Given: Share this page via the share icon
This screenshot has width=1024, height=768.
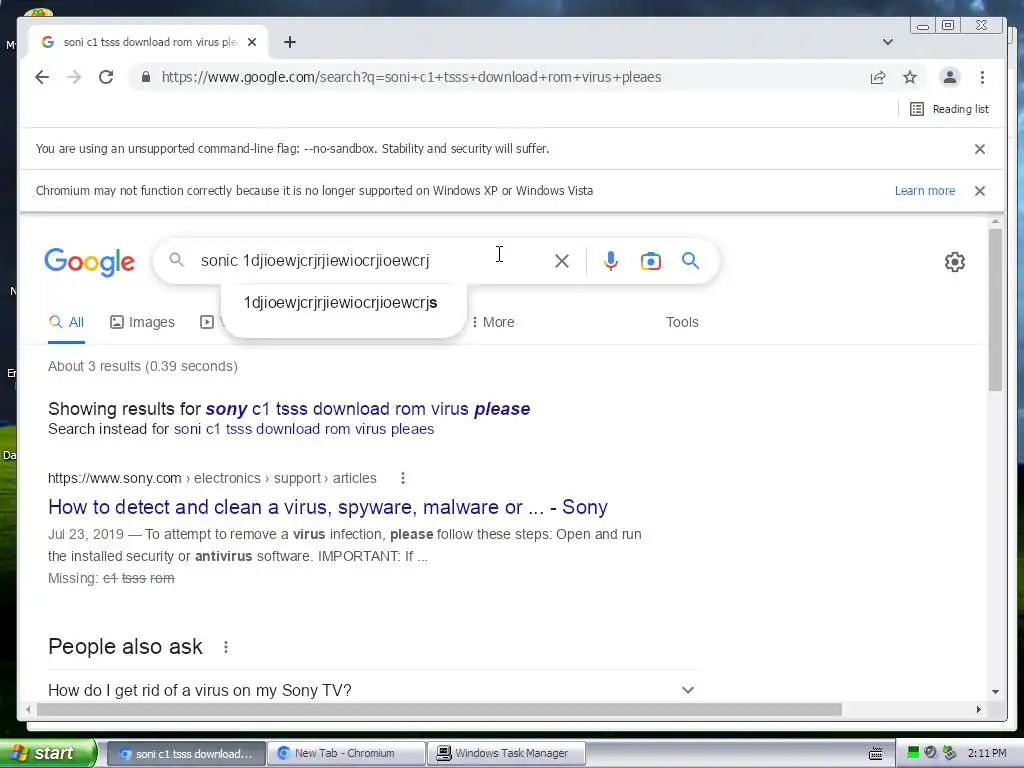Looking at the screenshot, I should (x=878, y=77).
